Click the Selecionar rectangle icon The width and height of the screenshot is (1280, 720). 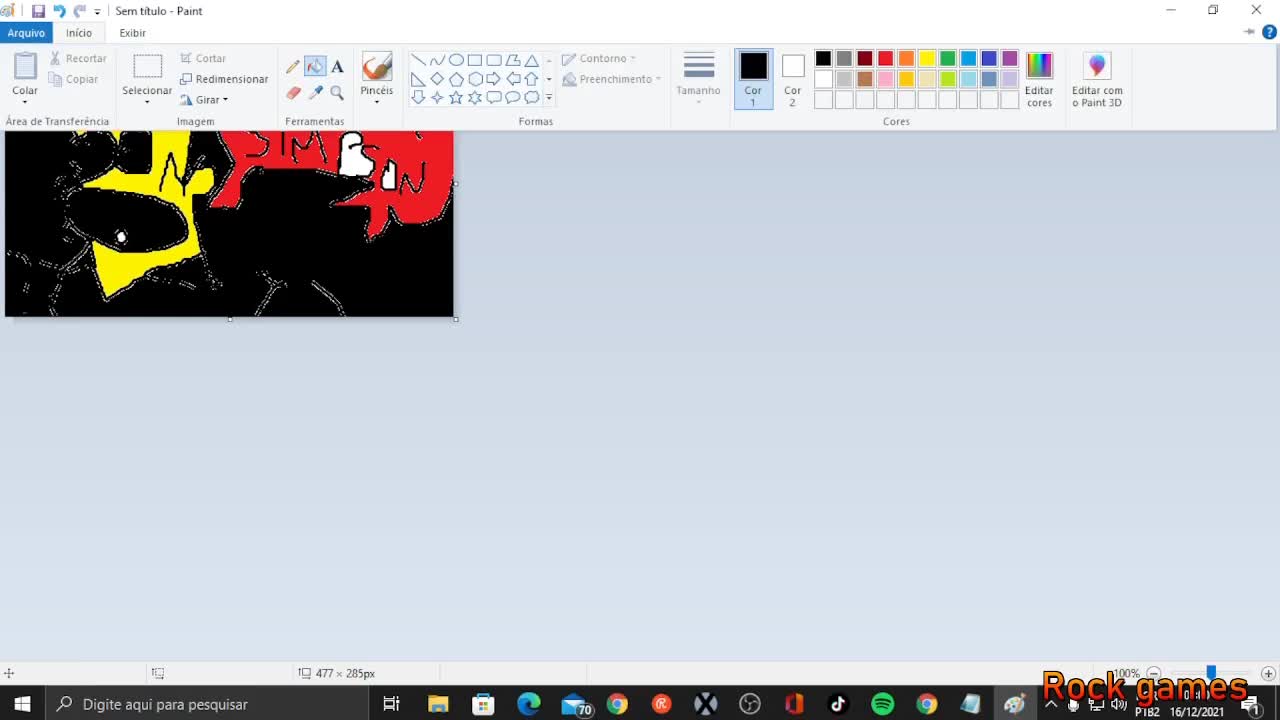[x=147, y=67]
